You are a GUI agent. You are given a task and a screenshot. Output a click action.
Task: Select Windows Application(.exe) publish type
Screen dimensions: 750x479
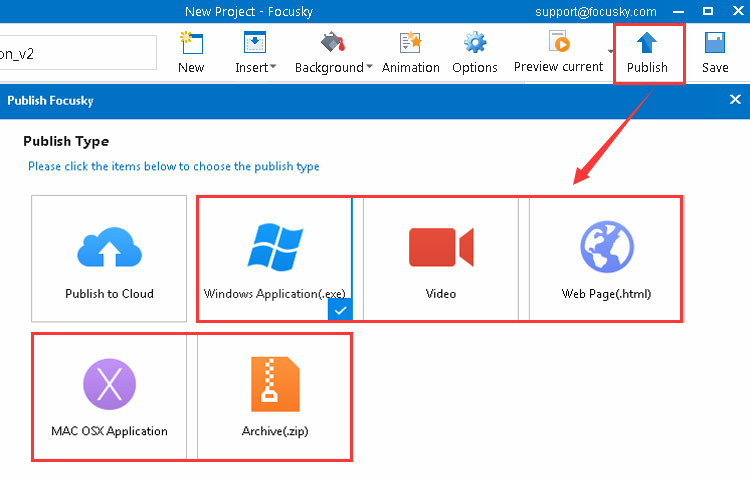coord(275,258)
